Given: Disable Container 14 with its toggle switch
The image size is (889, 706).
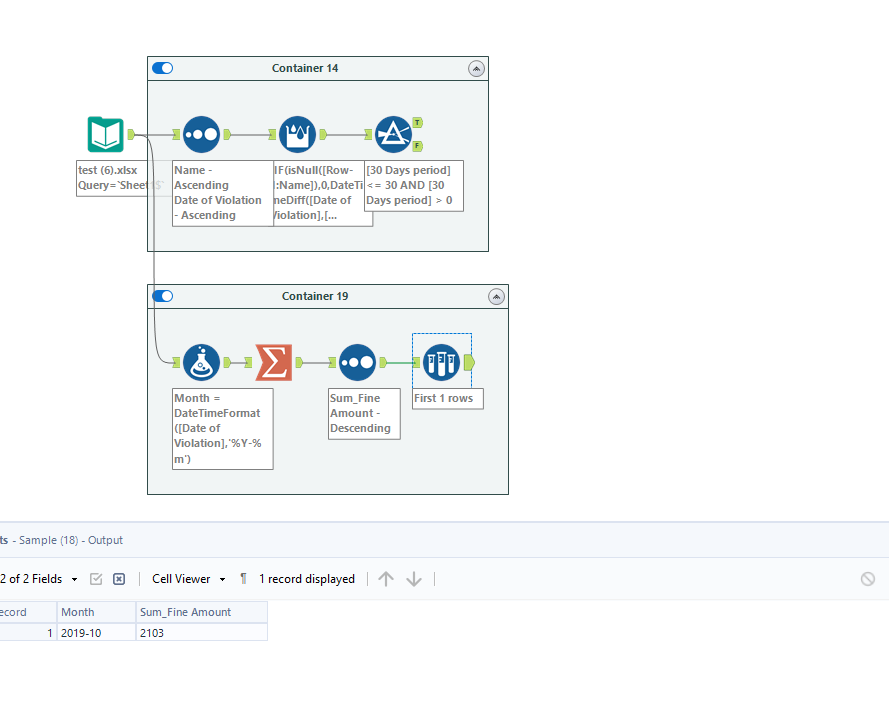Looking at the screenshot, I should pos(162,68).
